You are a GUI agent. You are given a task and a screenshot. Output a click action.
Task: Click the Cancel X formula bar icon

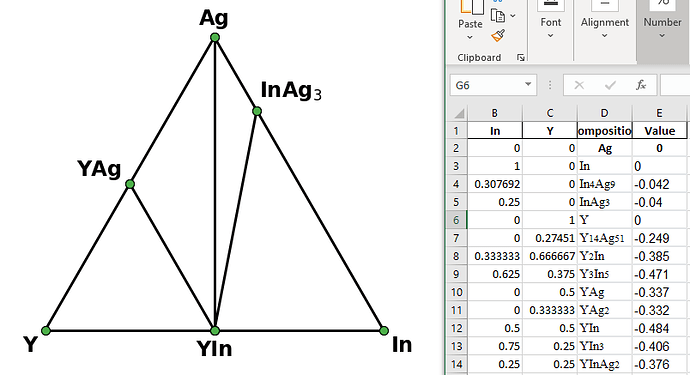[x=579, y=85]
